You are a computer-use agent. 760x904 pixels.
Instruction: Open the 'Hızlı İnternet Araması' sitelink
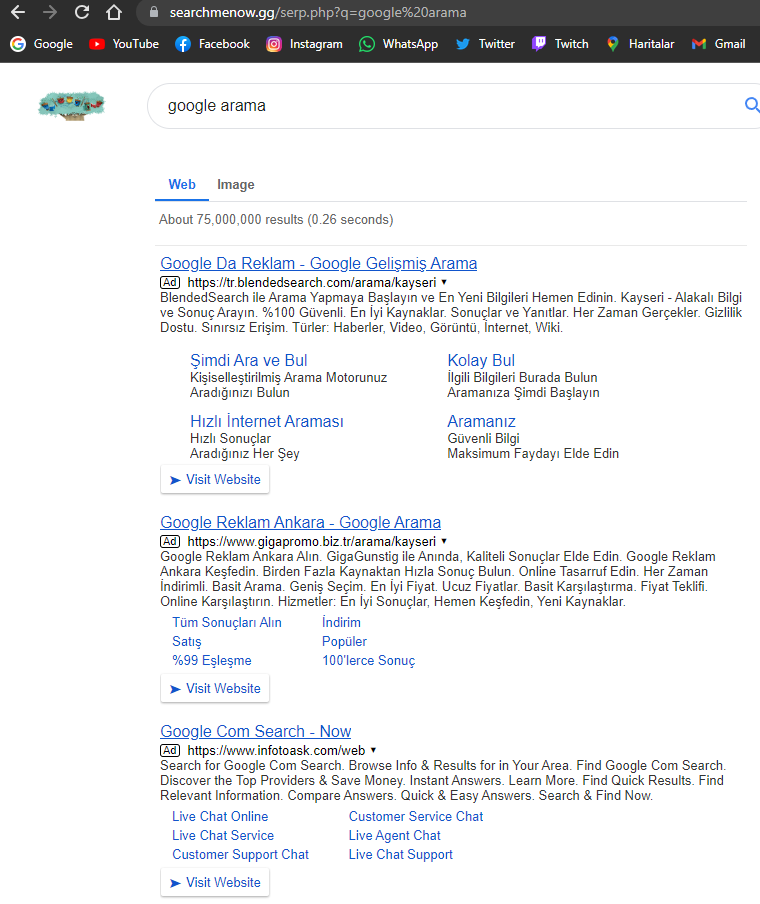[266, 421]
